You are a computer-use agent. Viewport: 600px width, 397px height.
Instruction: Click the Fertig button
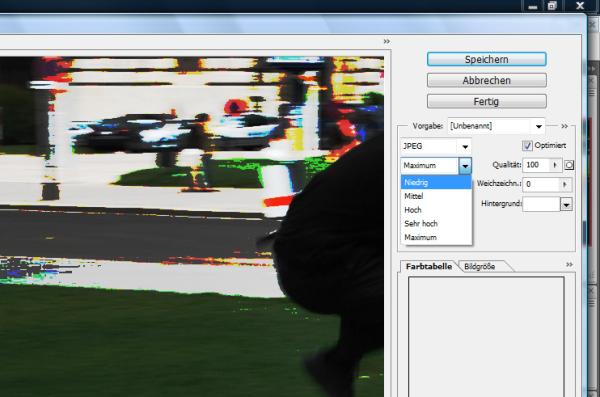(x=486, y=101)
